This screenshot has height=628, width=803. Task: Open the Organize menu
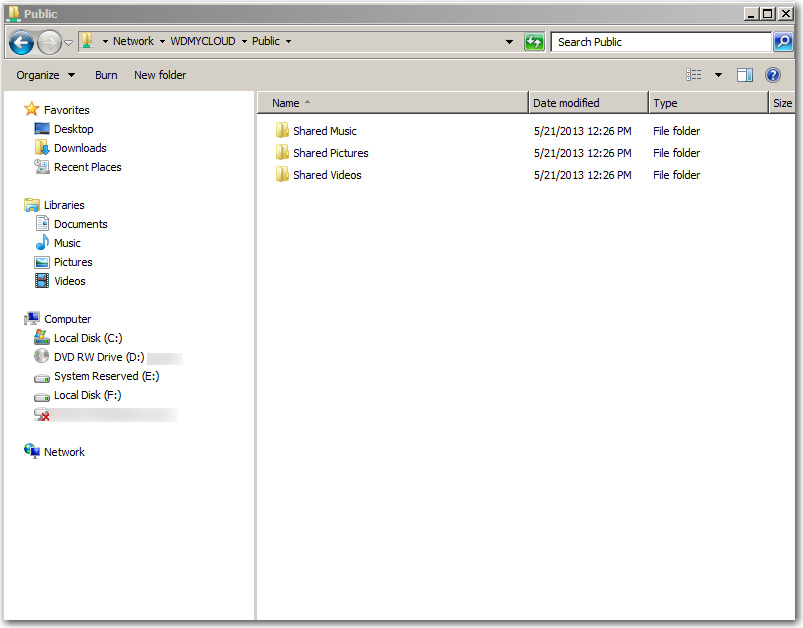45,75
